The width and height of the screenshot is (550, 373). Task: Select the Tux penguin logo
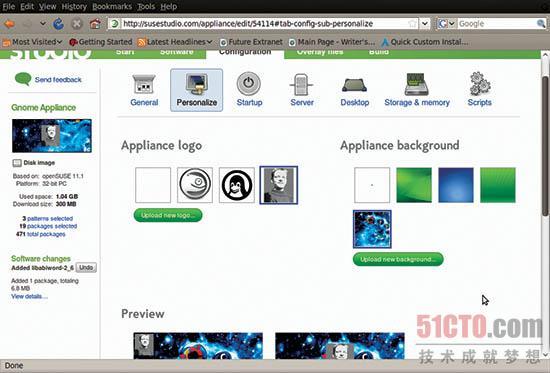[237, 185]
